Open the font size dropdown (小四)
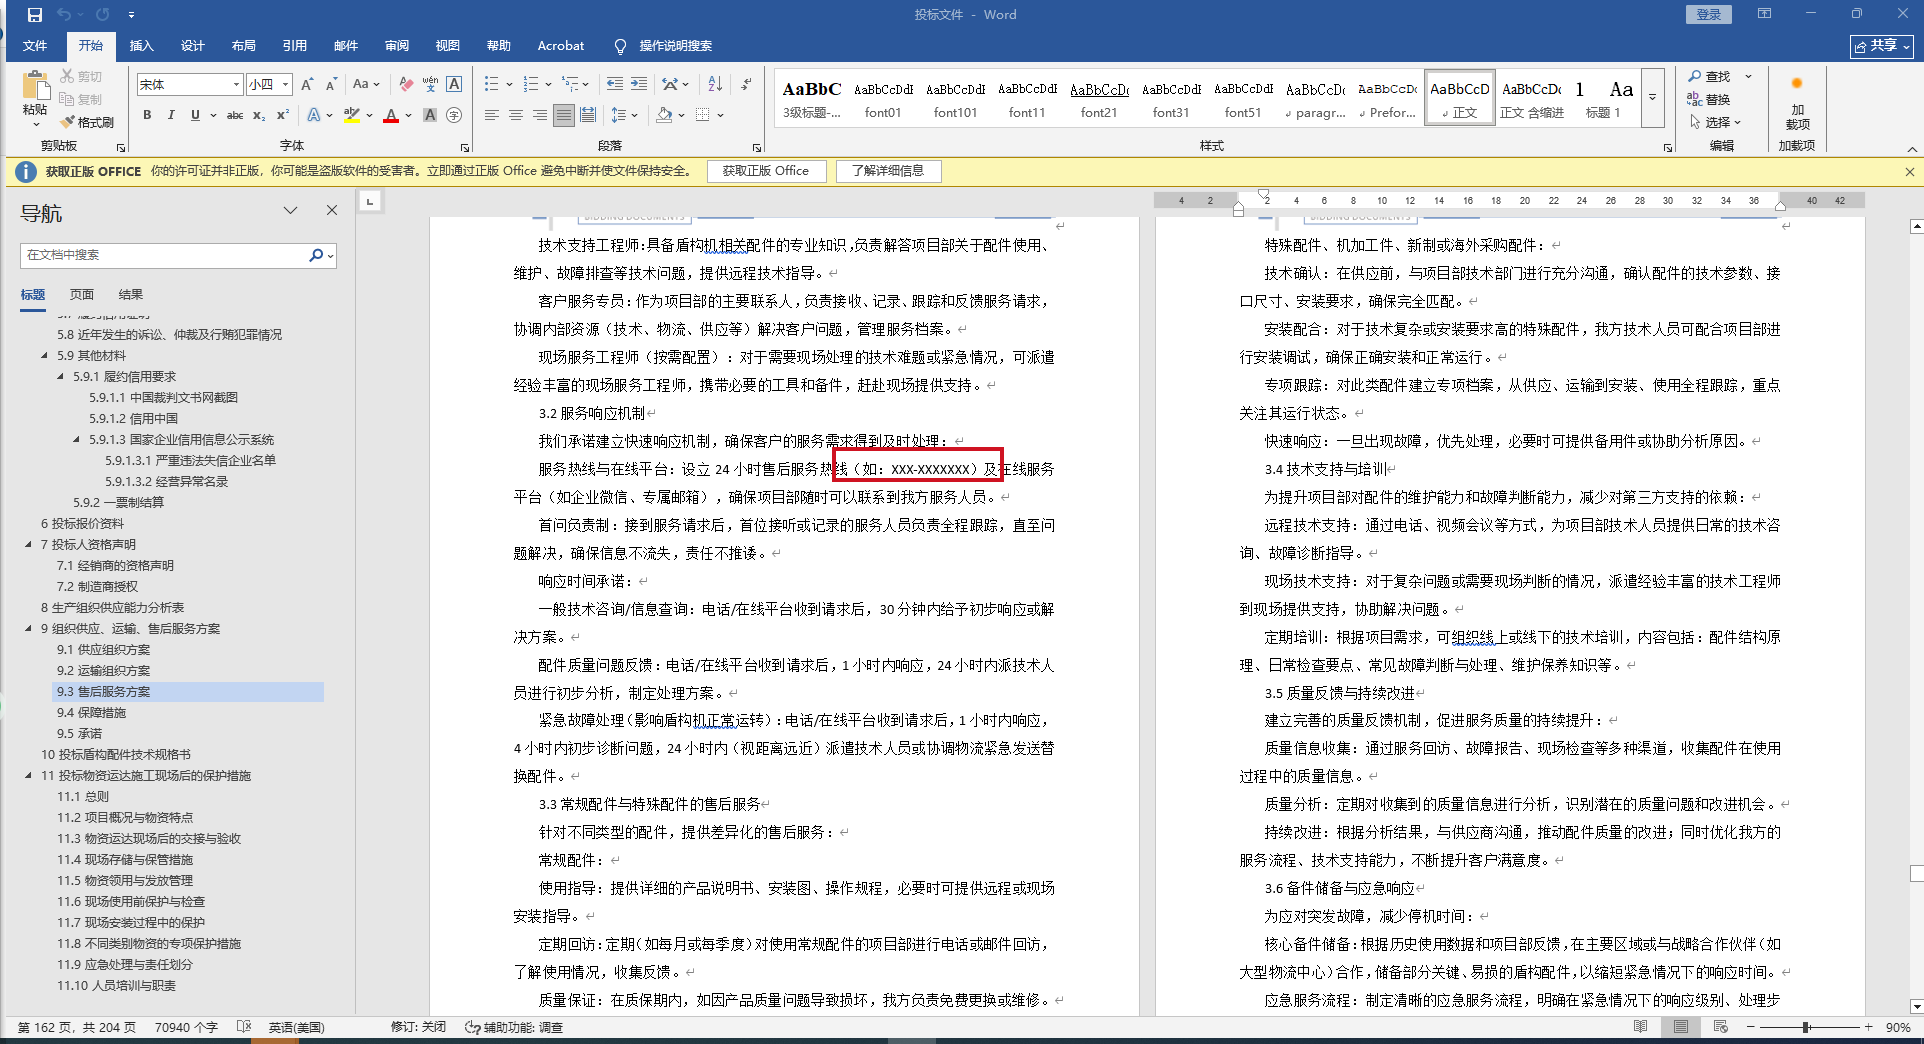Screen dimensions: 1924x1044 (x=286, y=85)
